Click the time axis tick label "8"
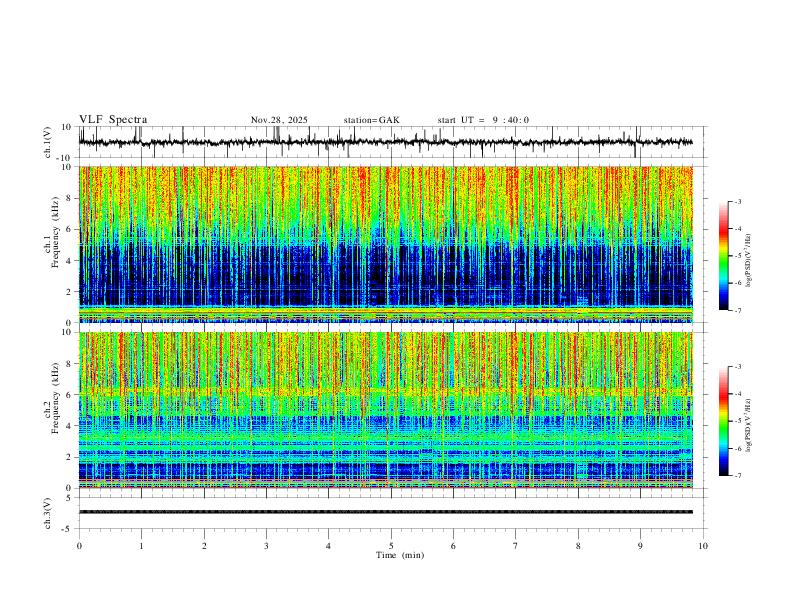The image size is (792, 612). [x=578, y=546]
